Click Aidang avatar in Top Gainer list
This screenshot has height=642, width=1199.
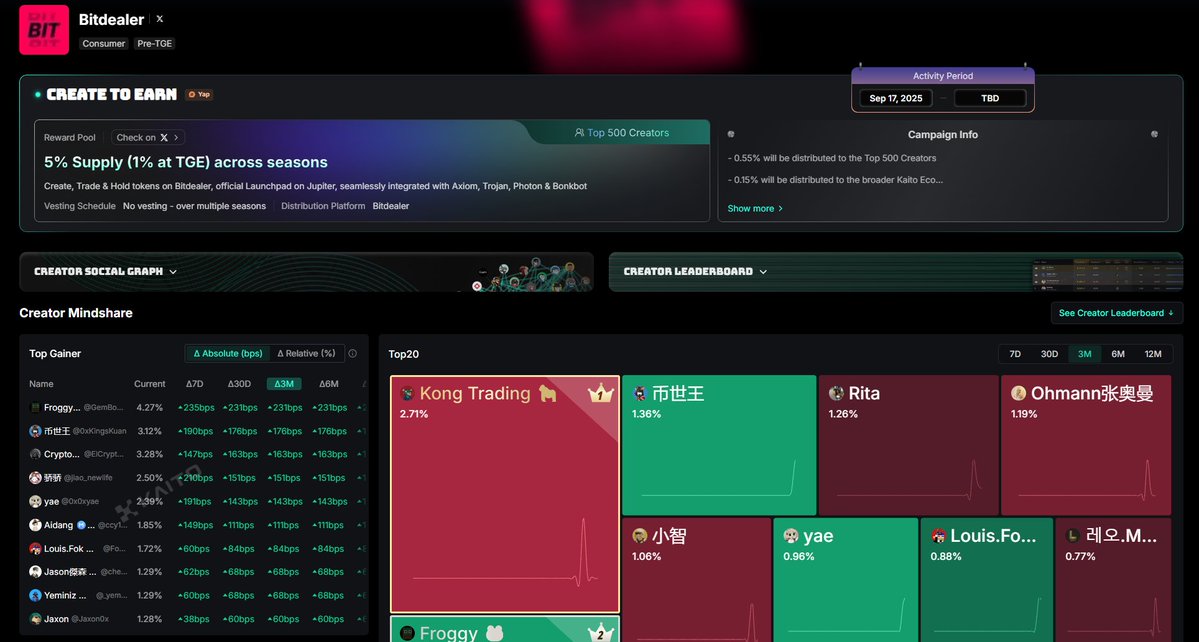pos(35,525)
